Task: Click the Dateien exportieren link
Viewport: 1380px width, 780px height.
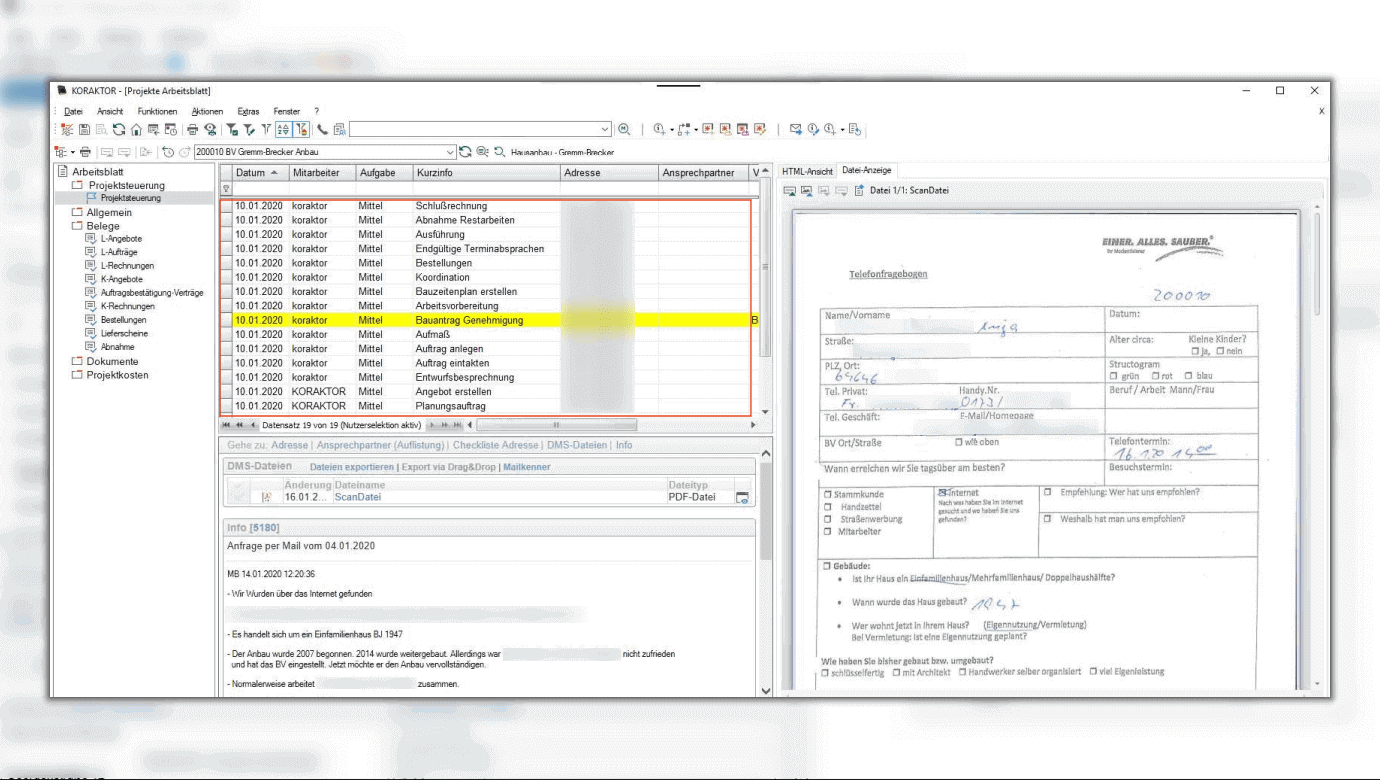Action: coord(351,467)
